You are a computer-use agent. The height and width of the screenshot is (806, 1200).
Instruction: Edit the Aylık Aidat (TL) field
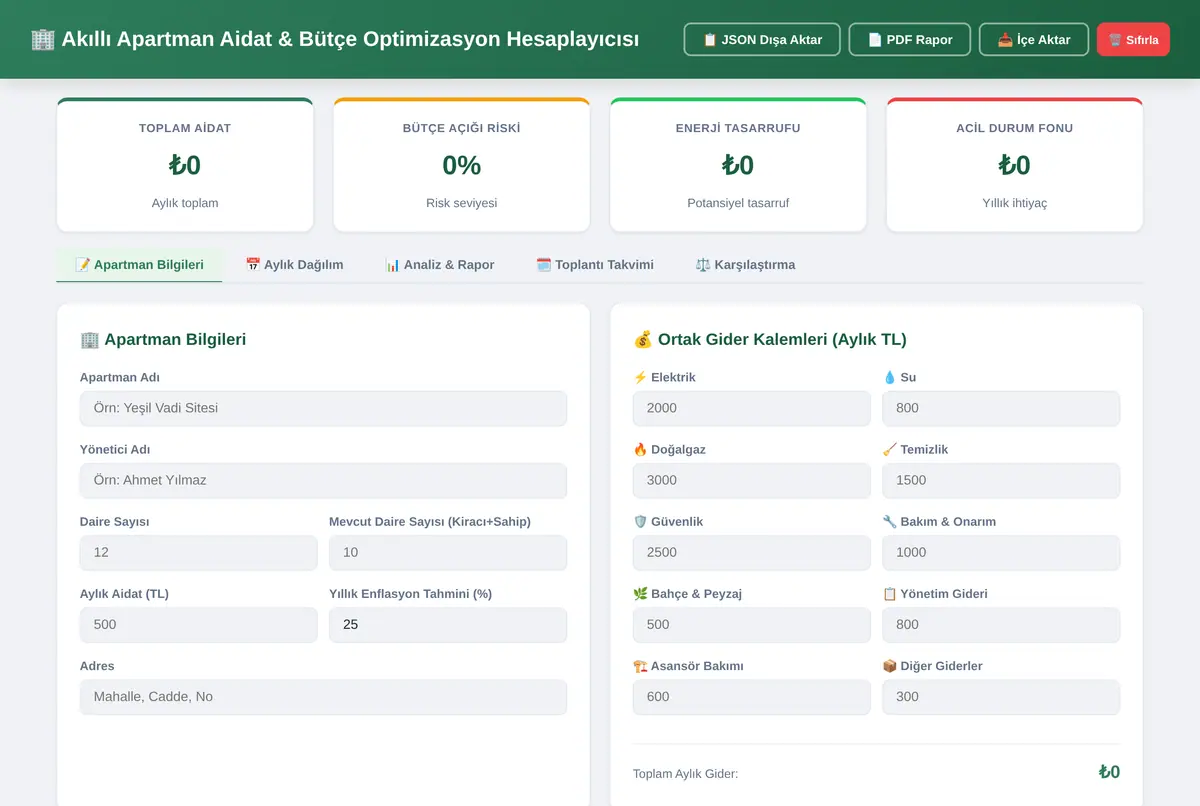pyautogui.click(x=198, y=624)
